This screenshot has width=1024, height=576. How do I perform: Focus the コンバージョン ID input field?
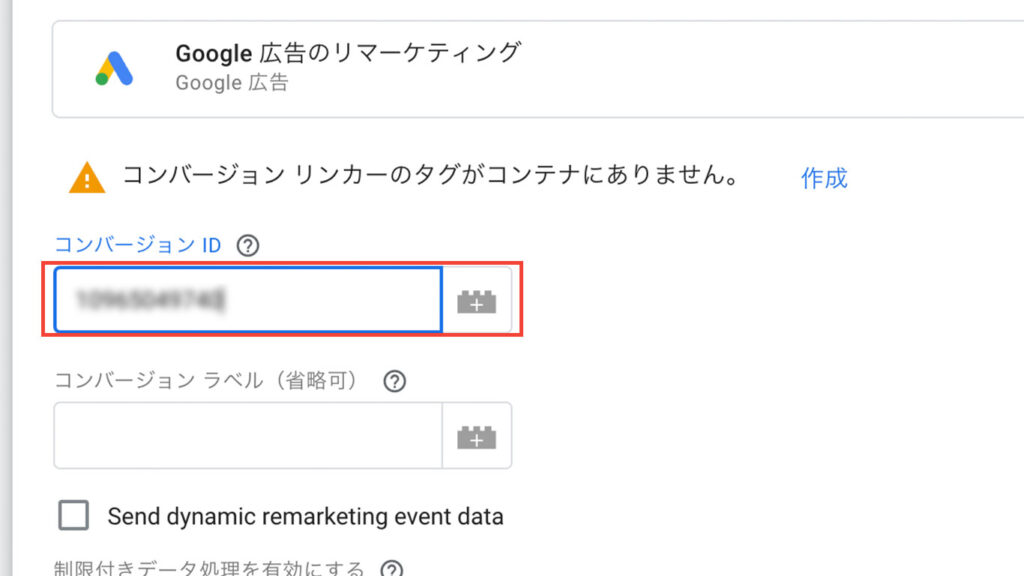pos(248,300)
